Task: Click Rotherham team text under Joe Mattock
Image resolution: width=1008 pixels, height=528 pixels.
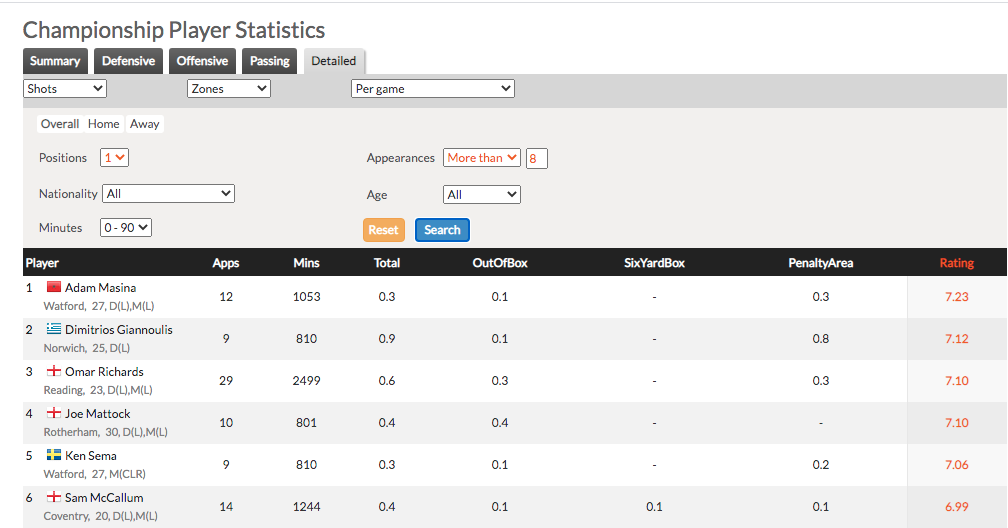Action: (71, 432)
